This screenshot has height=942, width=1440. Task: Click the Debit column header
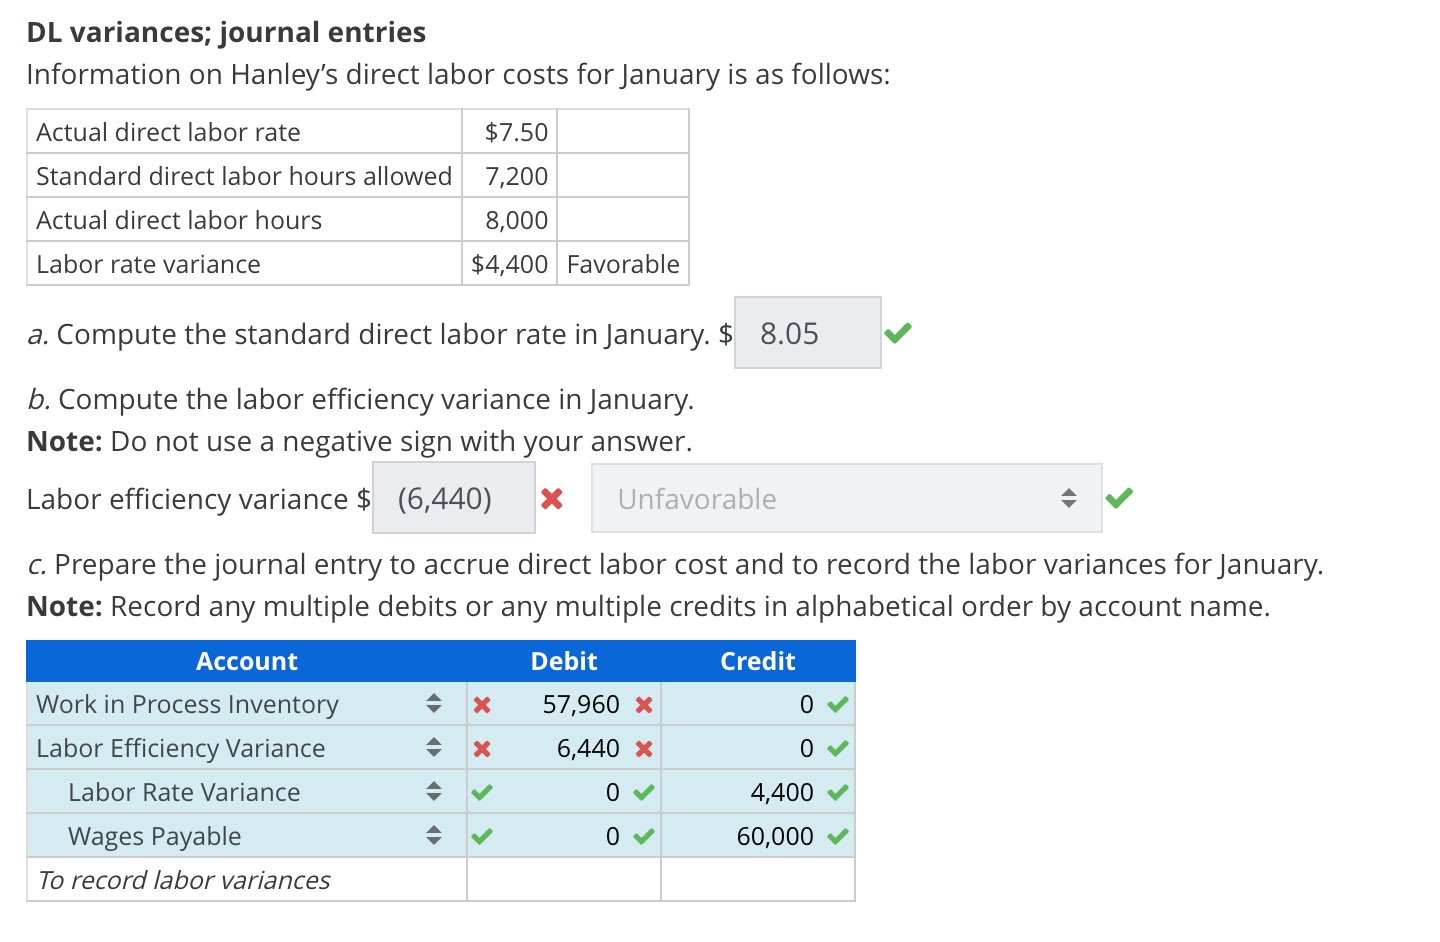click(x=563, y=660)
